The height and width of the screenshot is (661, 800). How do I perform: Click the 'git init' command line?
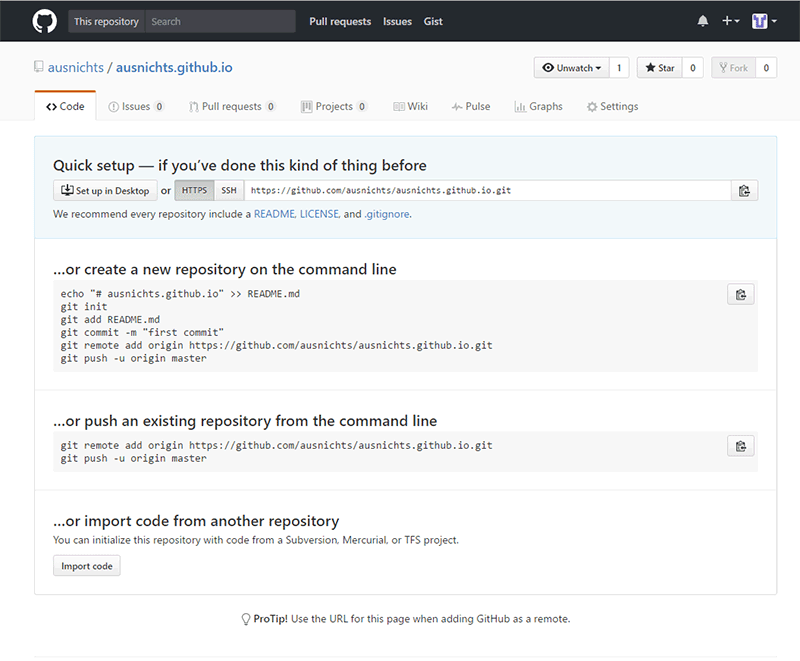coord(84,307)
